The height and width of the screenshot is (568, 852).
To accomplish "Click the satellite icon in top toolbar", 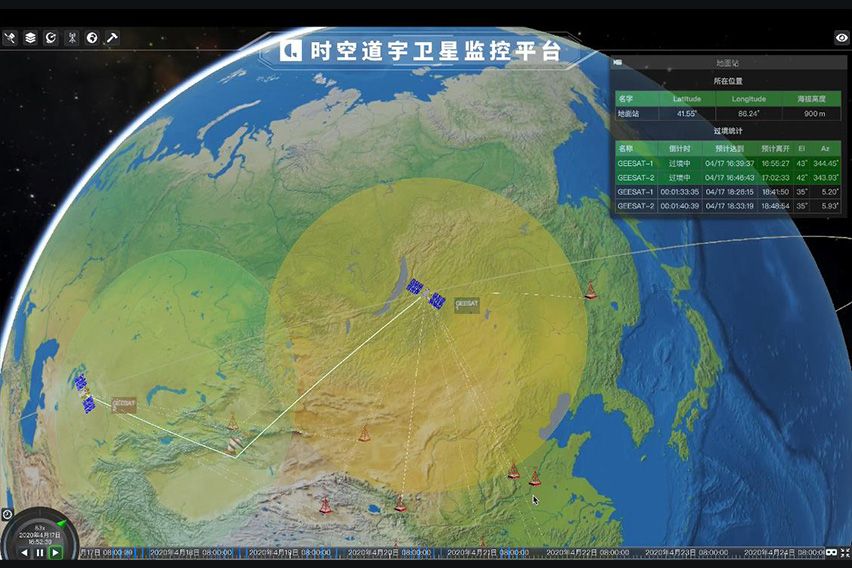I will (x=10, y=38).
